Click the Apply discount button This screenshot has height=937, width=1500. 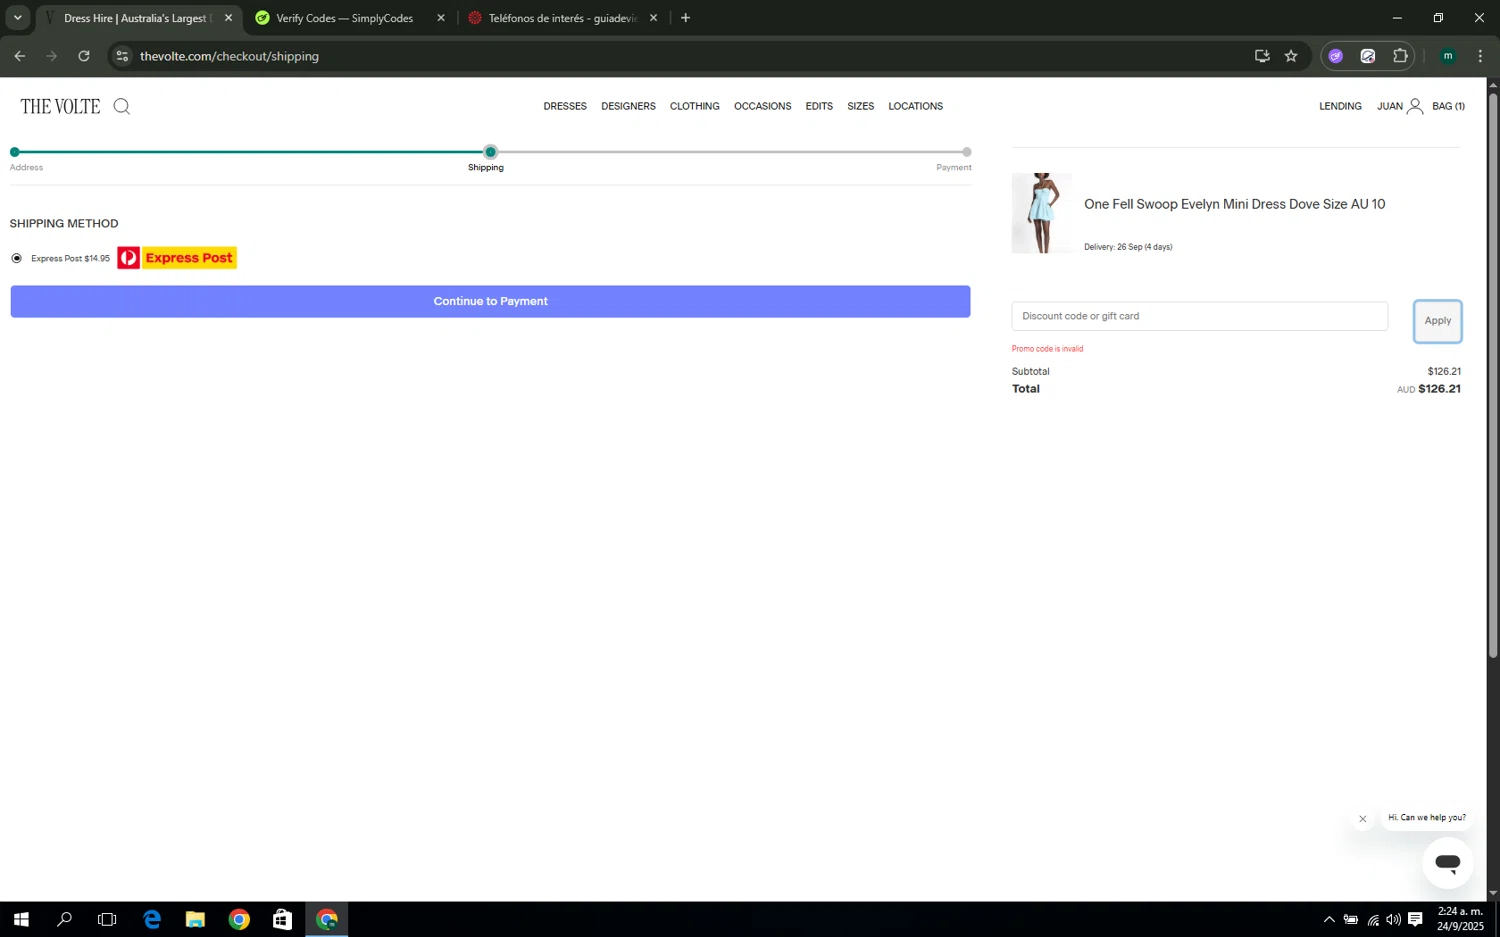pyautogui.click(x=1437, y=321)
